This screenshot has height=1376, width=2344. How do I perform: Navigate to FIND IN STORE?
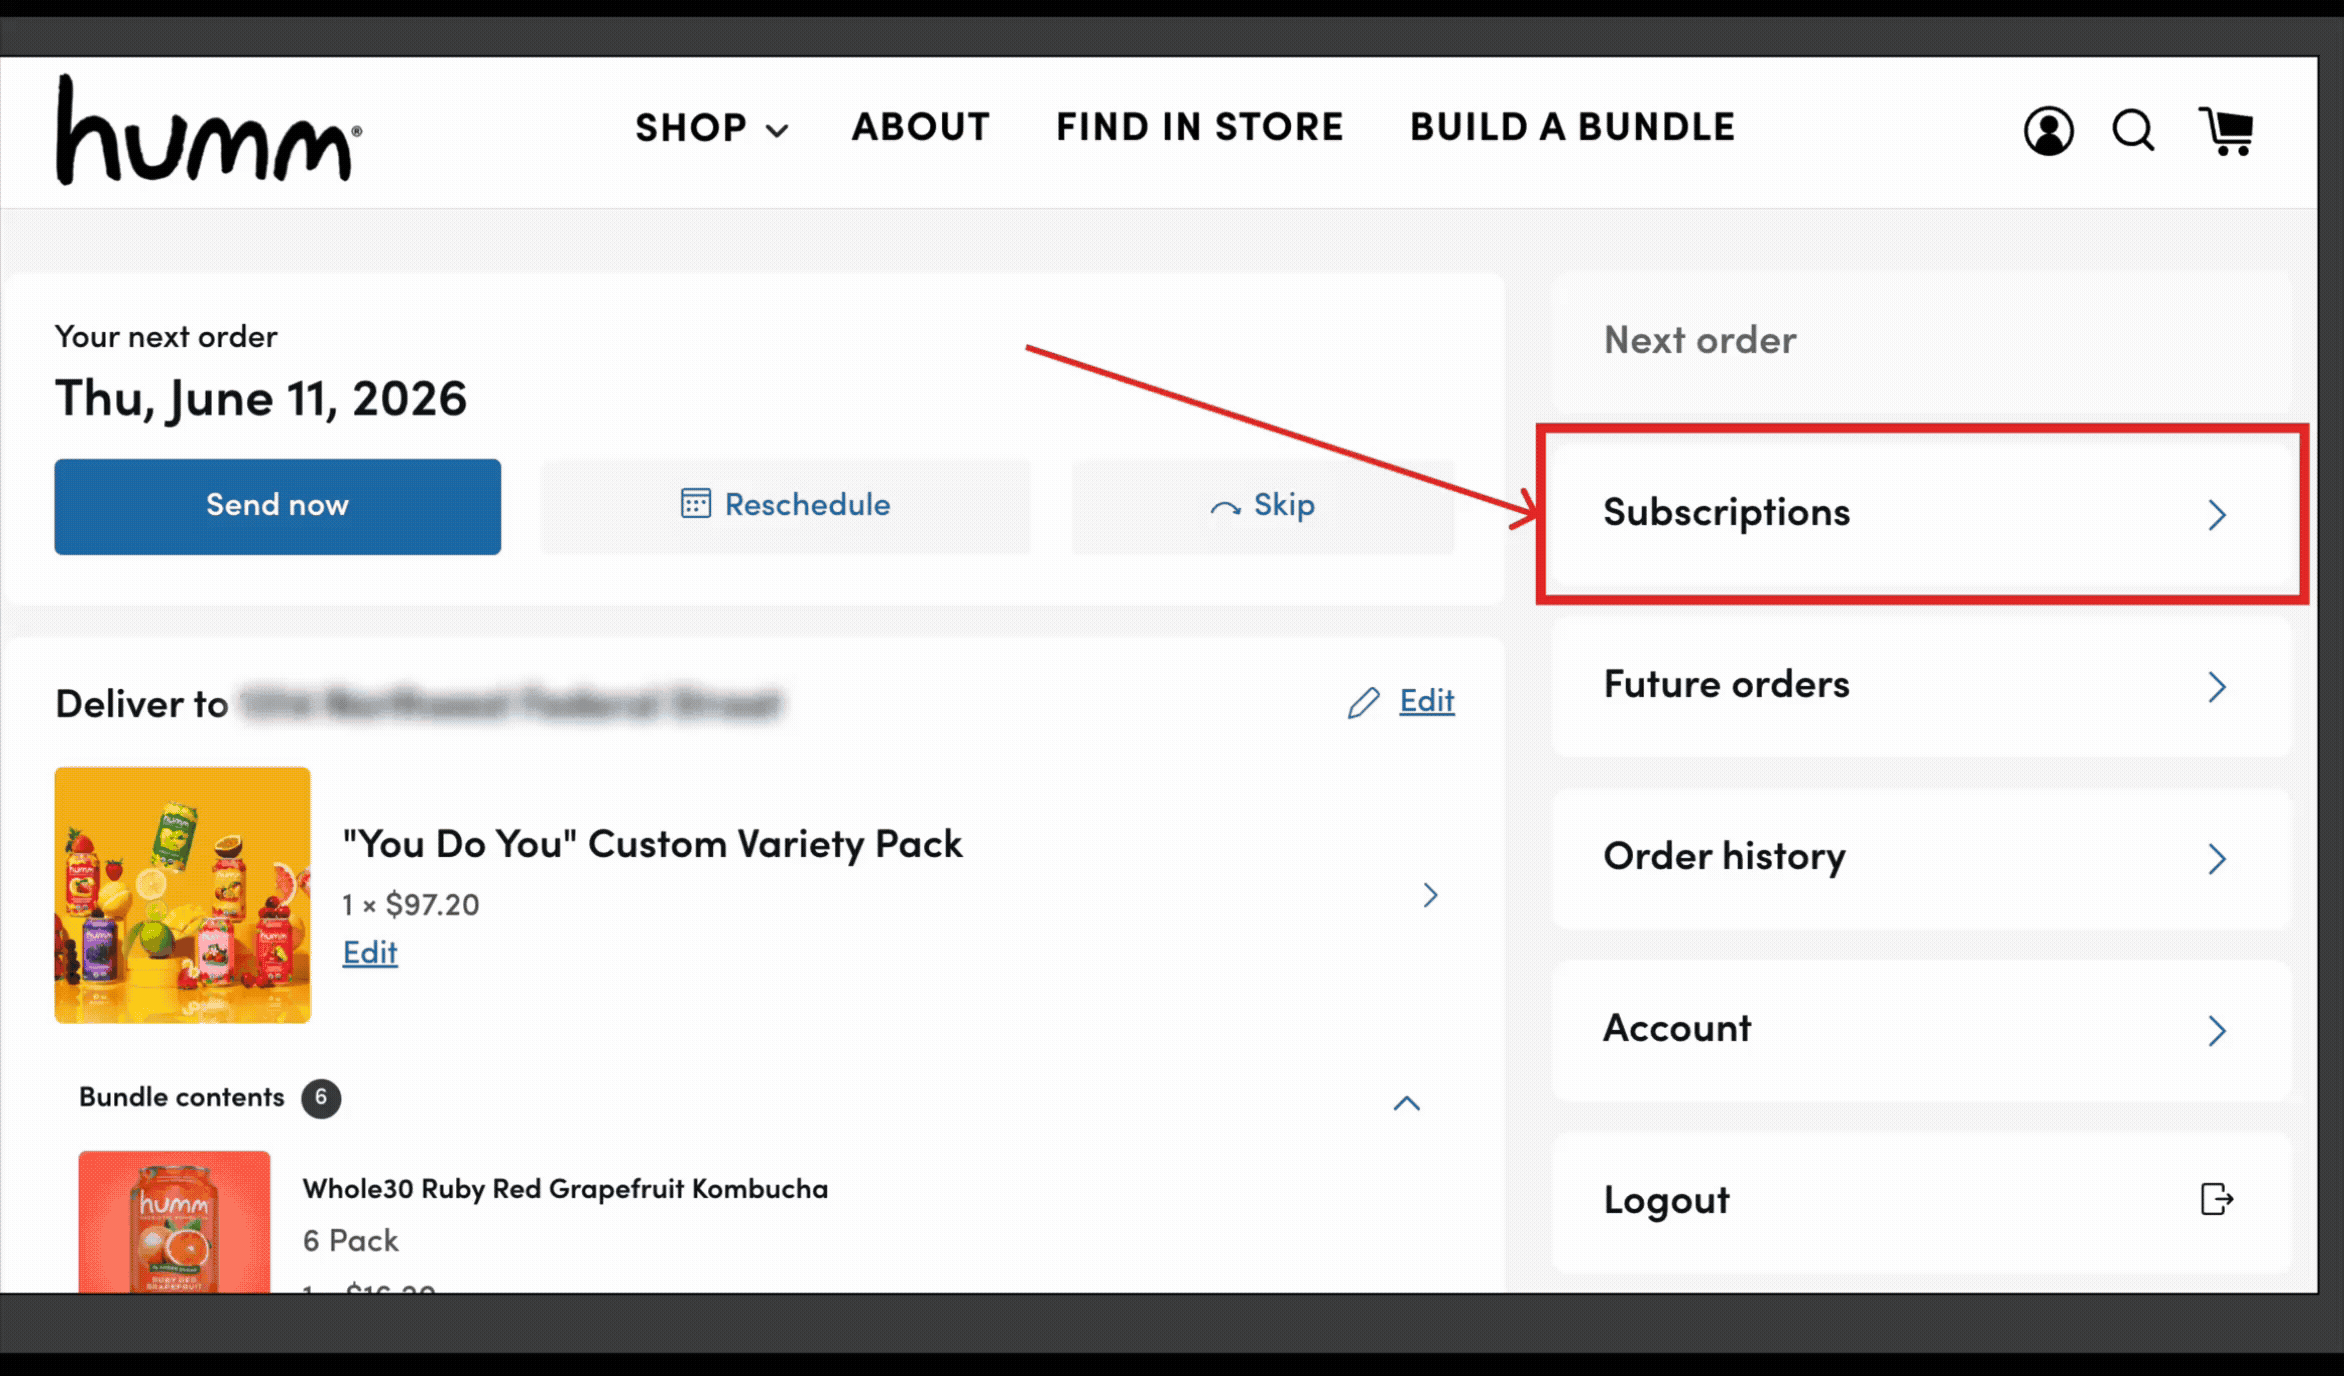(1199, 127)
